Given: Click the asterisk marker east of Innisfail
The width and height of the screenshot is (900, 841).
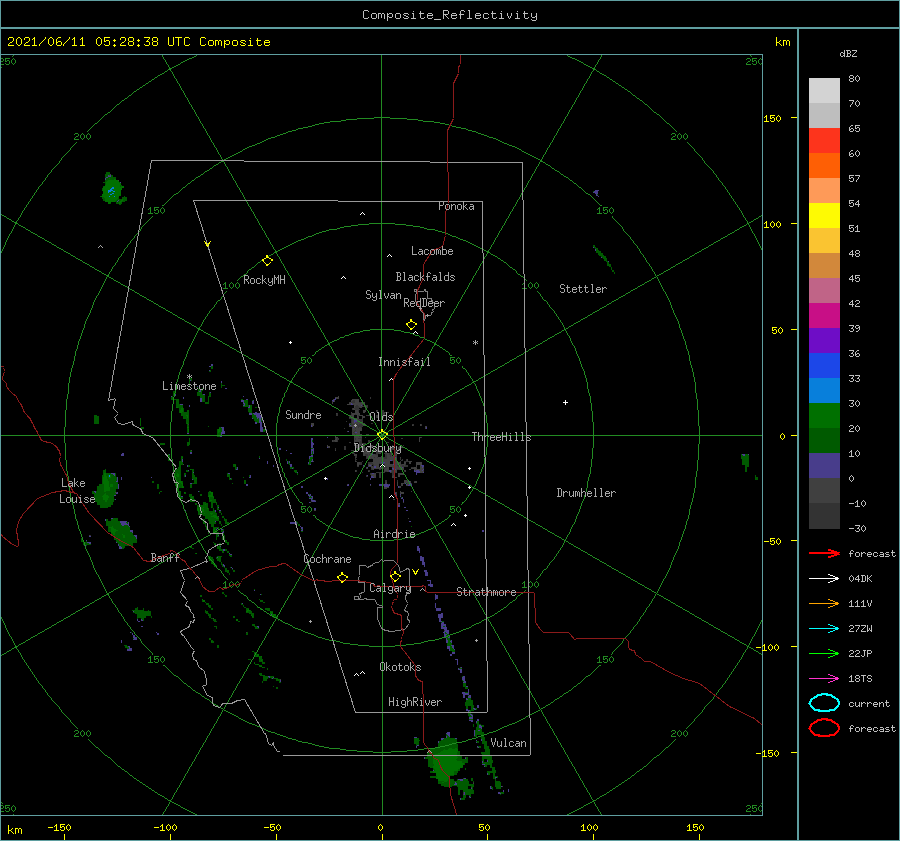Looking at the screenshot, I should tap(475, 343).
